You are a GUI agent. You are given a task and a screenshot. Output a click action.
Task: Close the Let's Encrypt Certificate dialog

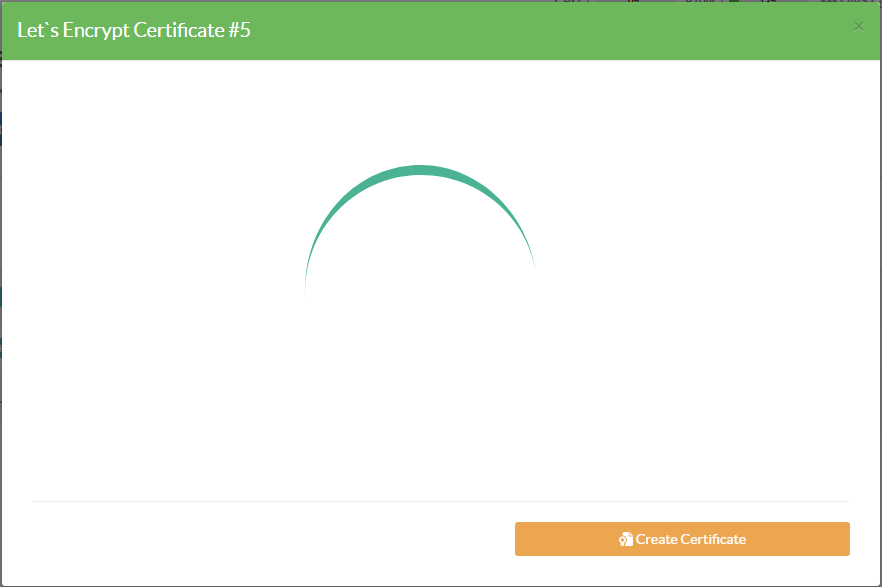pos(858,26)
